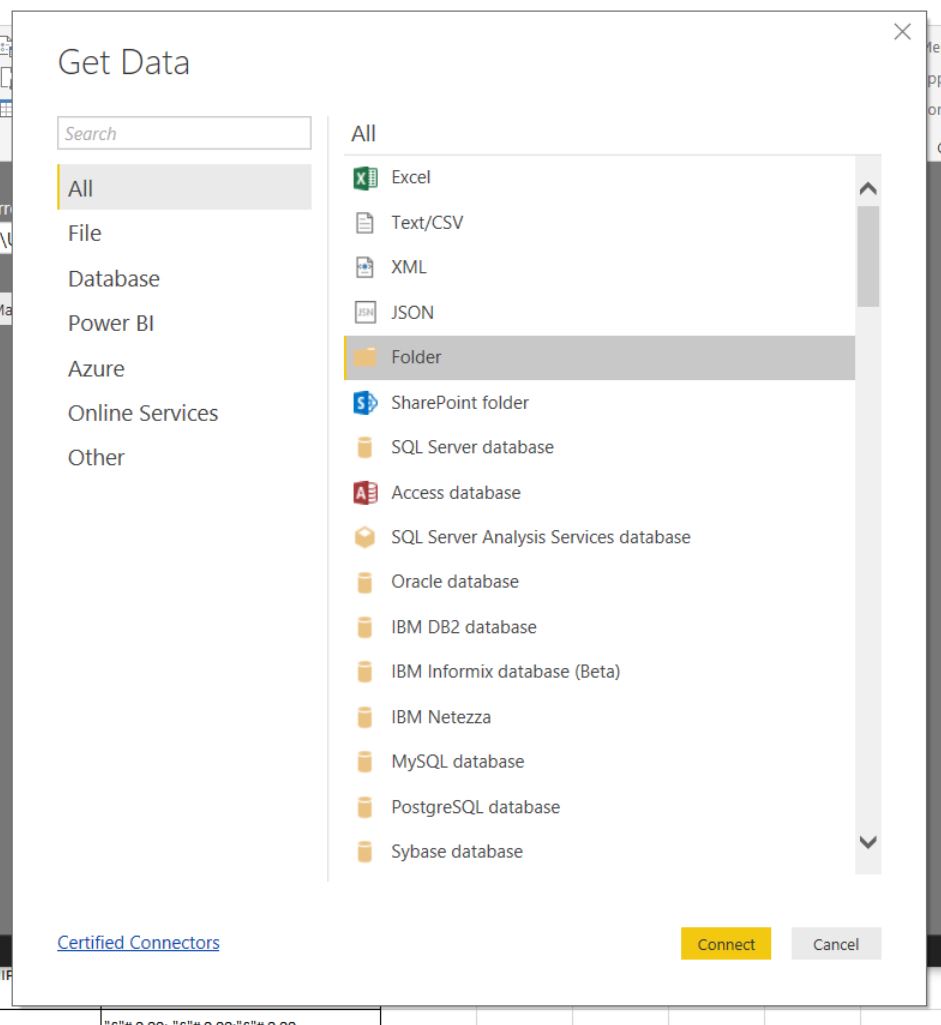Show the Online Services category

(x=143, y=413)
